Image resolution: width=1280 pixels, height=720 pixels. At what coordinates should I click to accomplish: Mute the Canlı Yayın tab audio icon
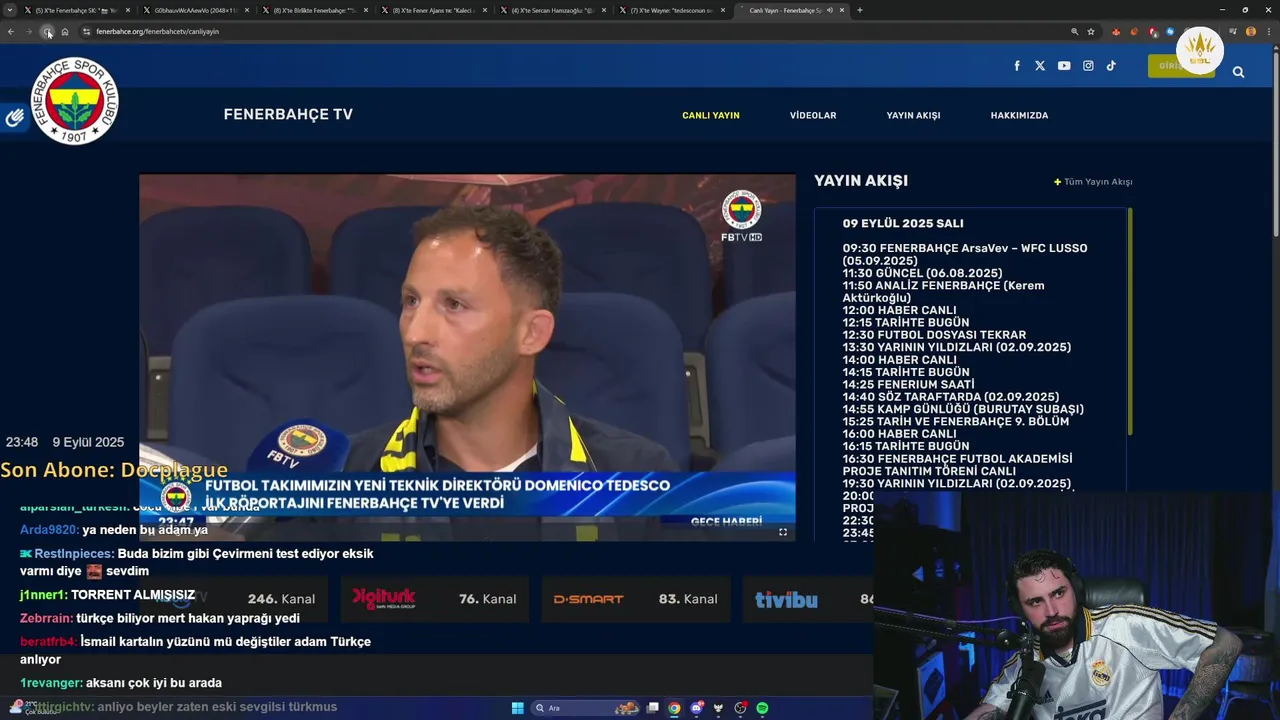pos(829,10)
